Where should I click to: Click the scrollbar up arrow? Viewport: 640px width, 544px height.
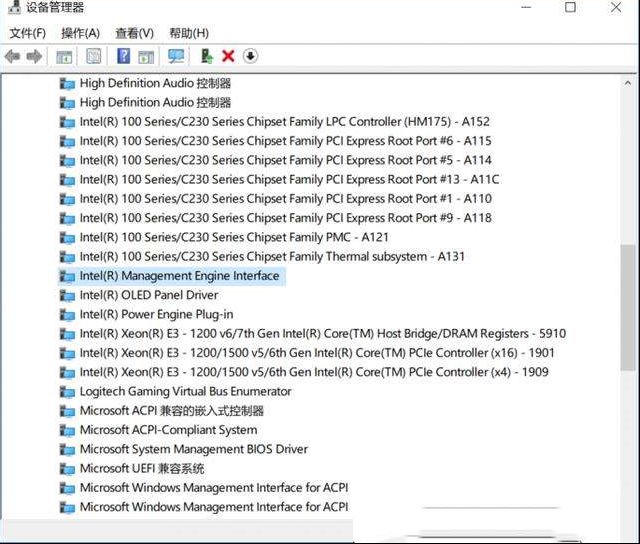[628, 83]
